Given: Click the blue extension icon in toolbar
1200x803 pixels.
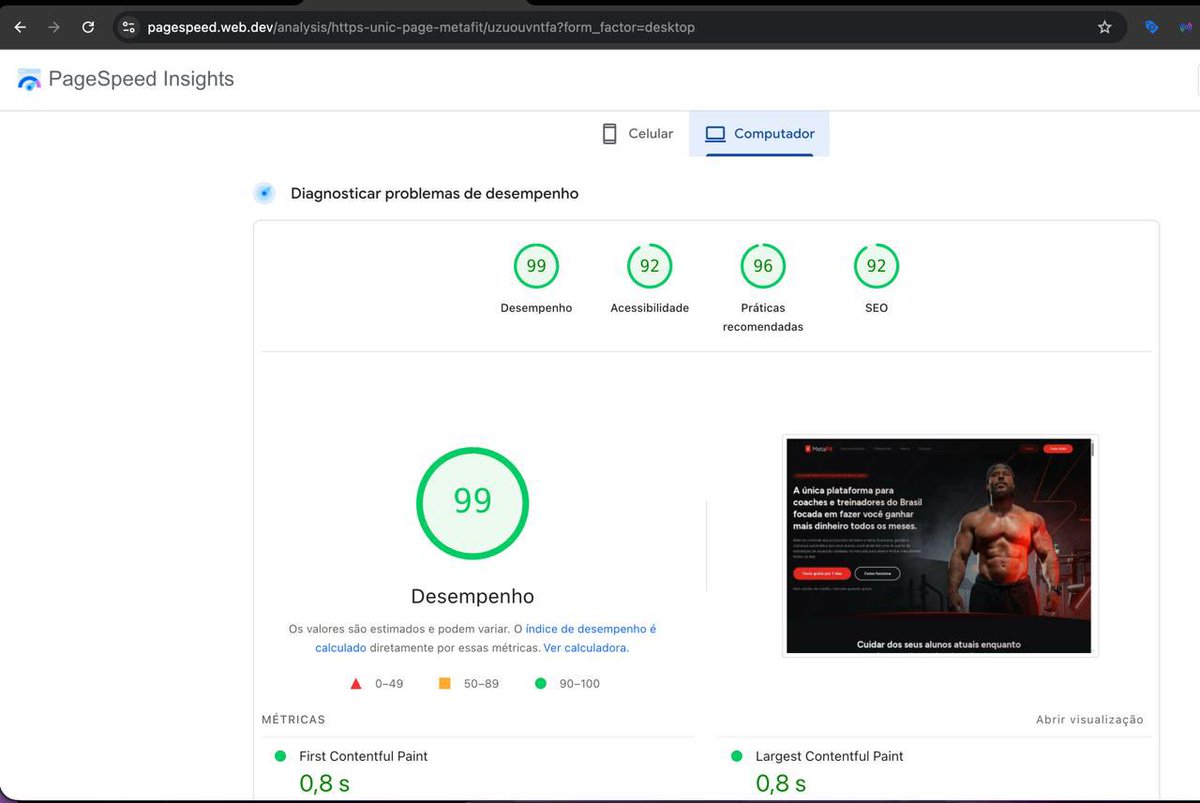Looking at the screenshot, I should (1151, 27).
